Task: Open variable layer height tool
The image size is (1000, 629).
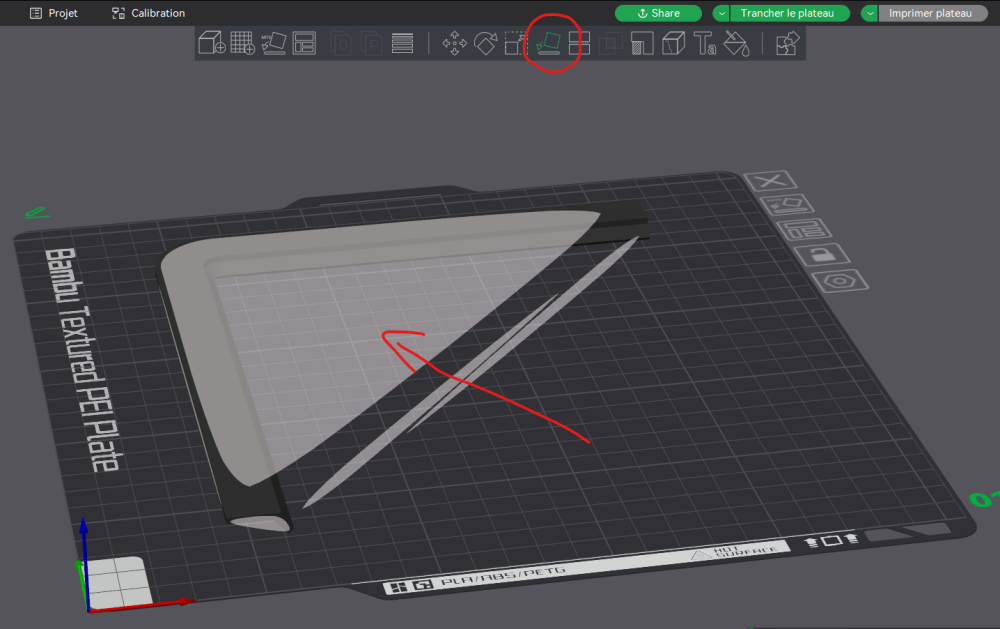Action: (402, 43)
